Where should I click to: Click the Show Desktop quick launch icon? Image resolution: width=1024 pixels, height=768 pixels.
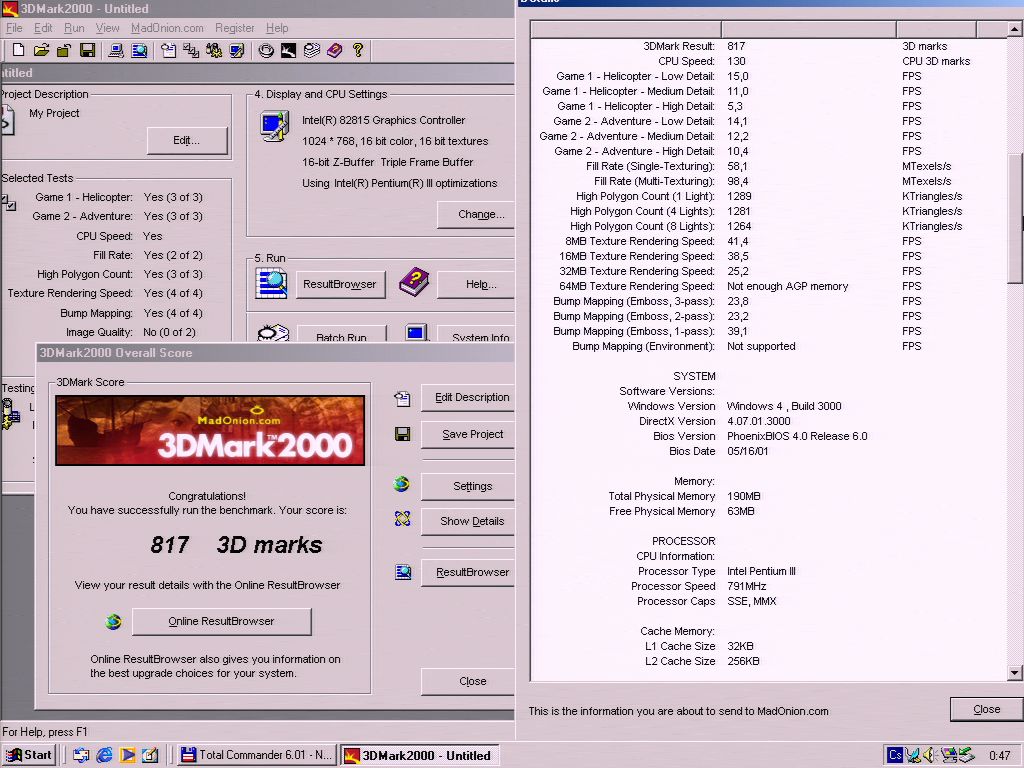(151, 755)
